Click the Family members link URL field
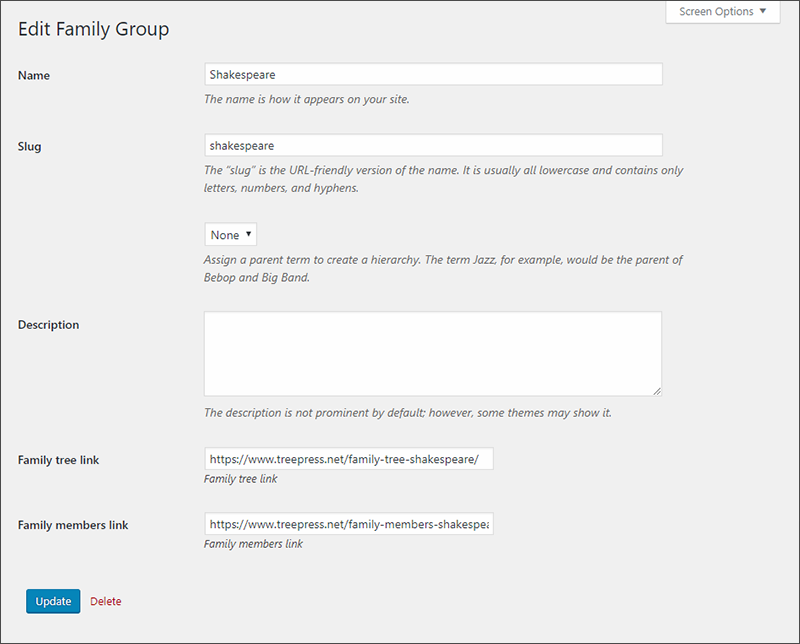800x644 pixels. coord(349,524)
